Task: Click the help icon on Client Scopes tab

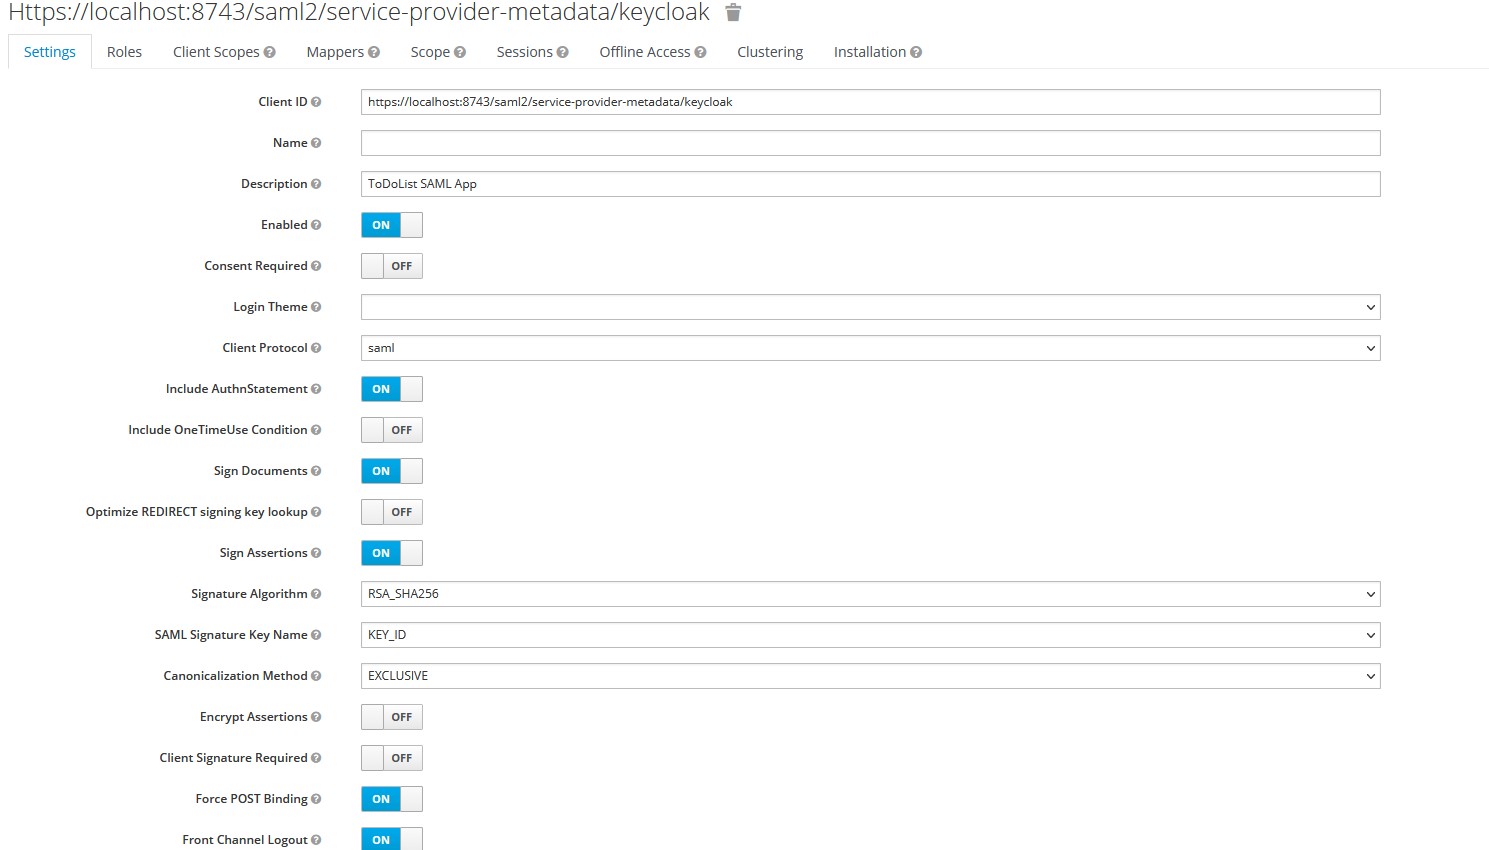Action: coord(268,51)
